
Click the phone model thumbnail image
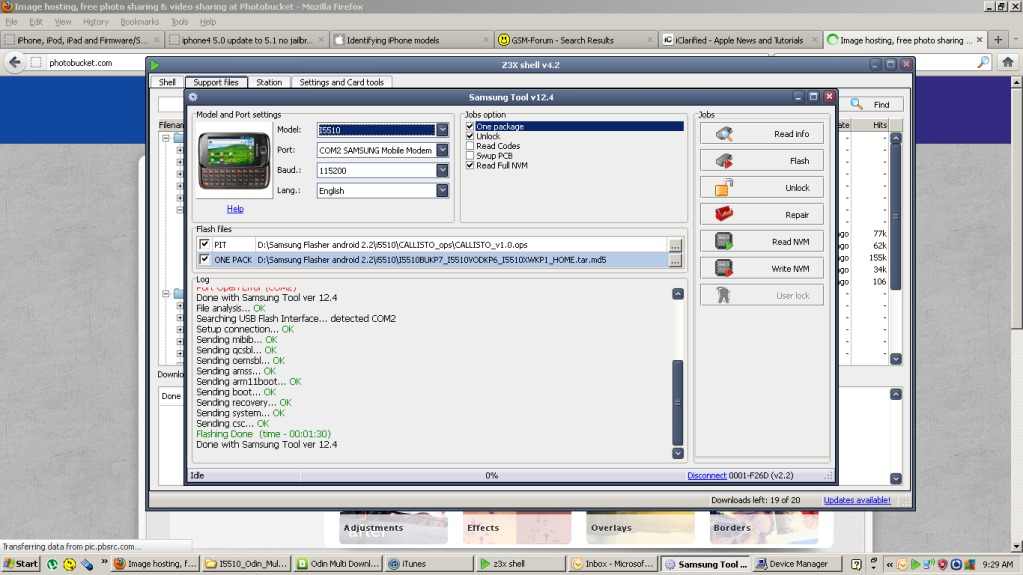pyautogui.click(x=234, y=161)
